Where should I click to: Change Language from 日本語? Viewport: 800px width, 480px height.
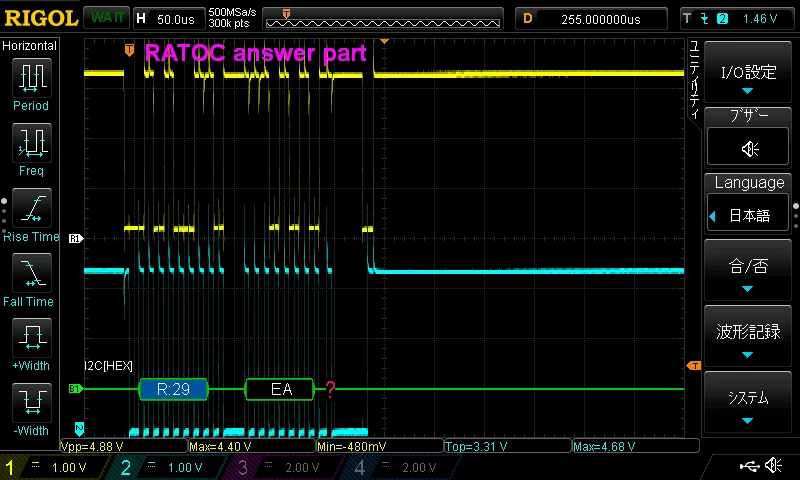click(x=748, y=216)
